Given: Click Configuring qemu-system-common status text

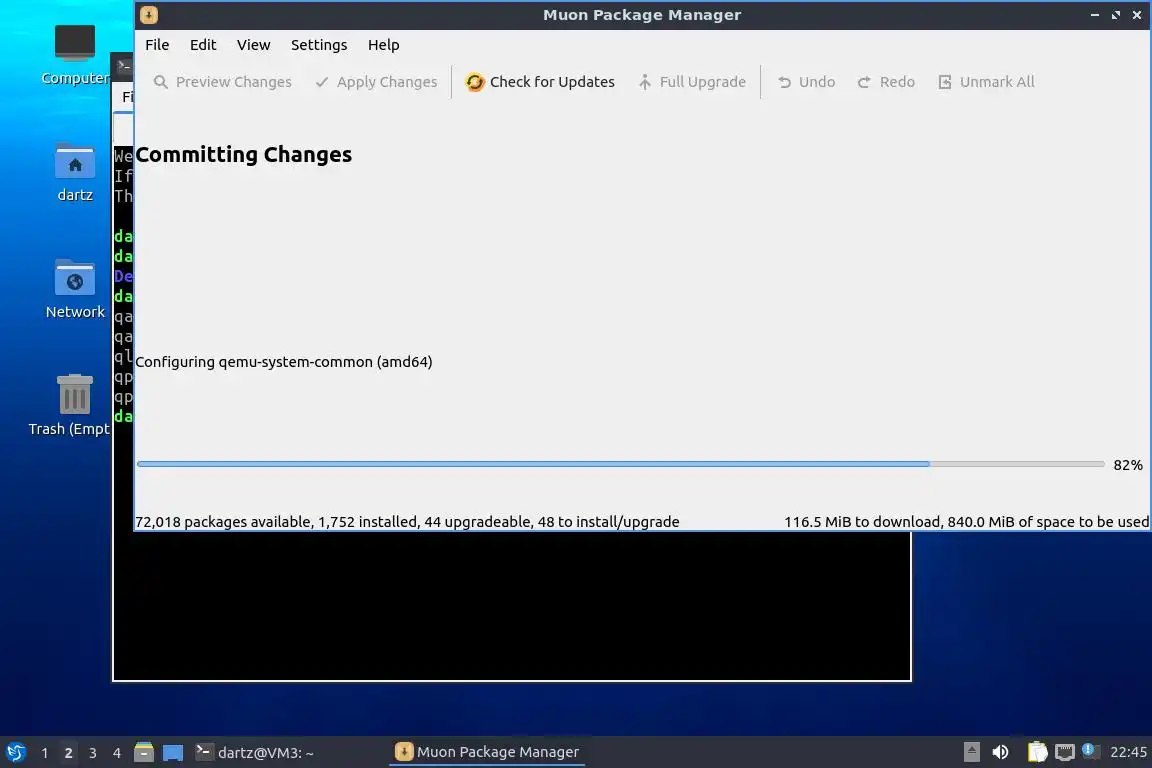Looking at the screenshot, I should tap(284, 362).
